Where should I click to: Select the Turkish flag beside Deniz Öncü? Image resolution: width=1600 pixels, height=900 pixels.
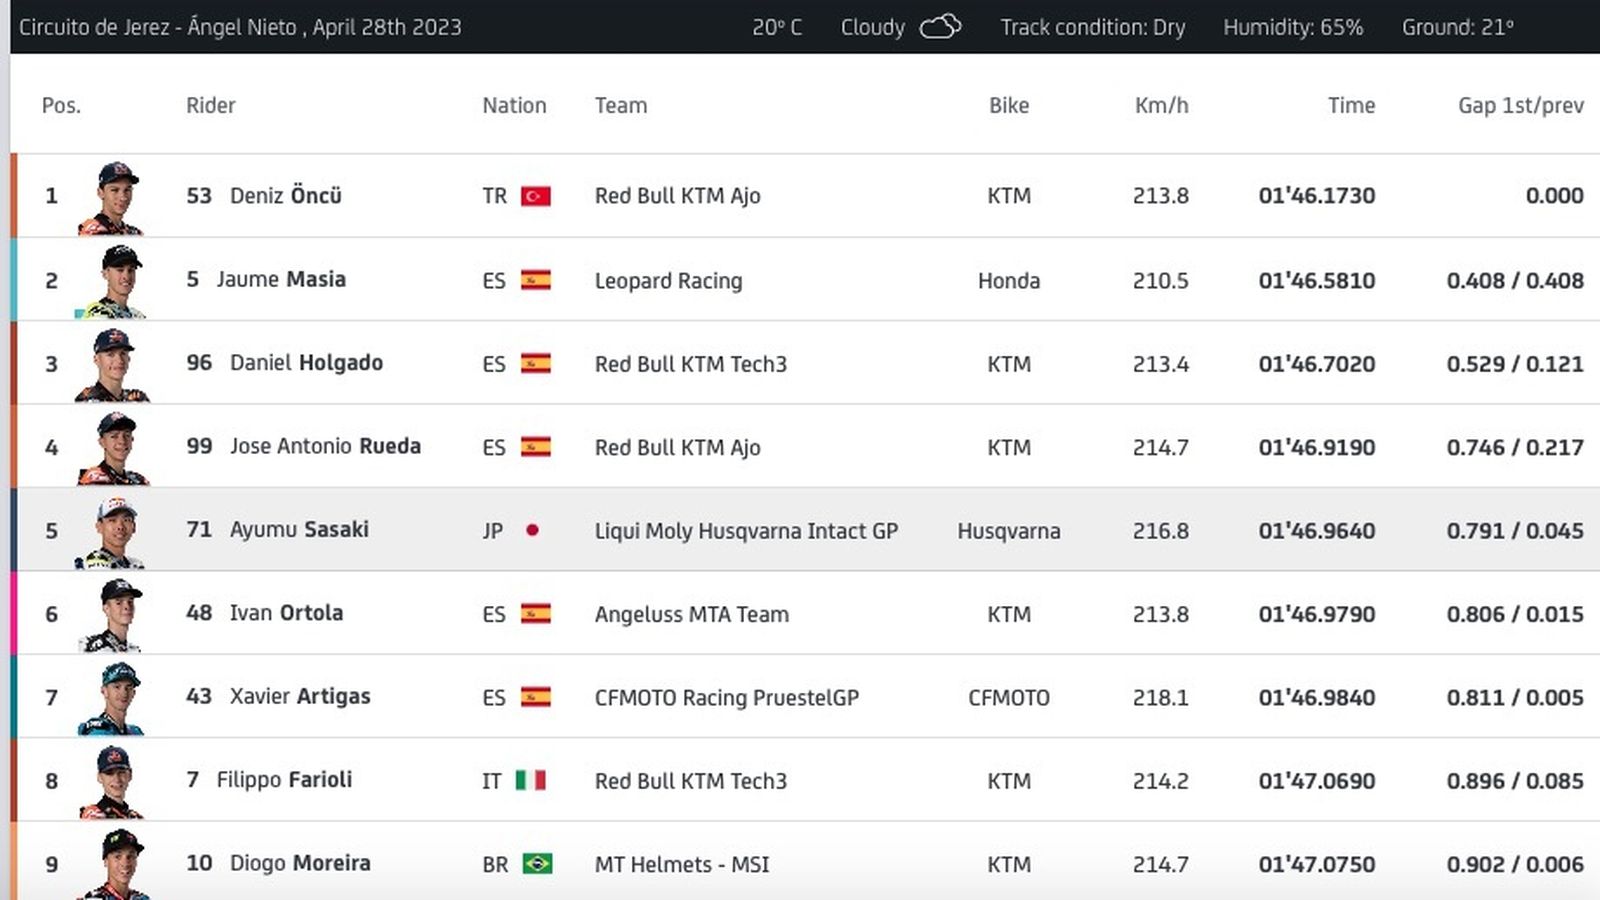(538, 196)
